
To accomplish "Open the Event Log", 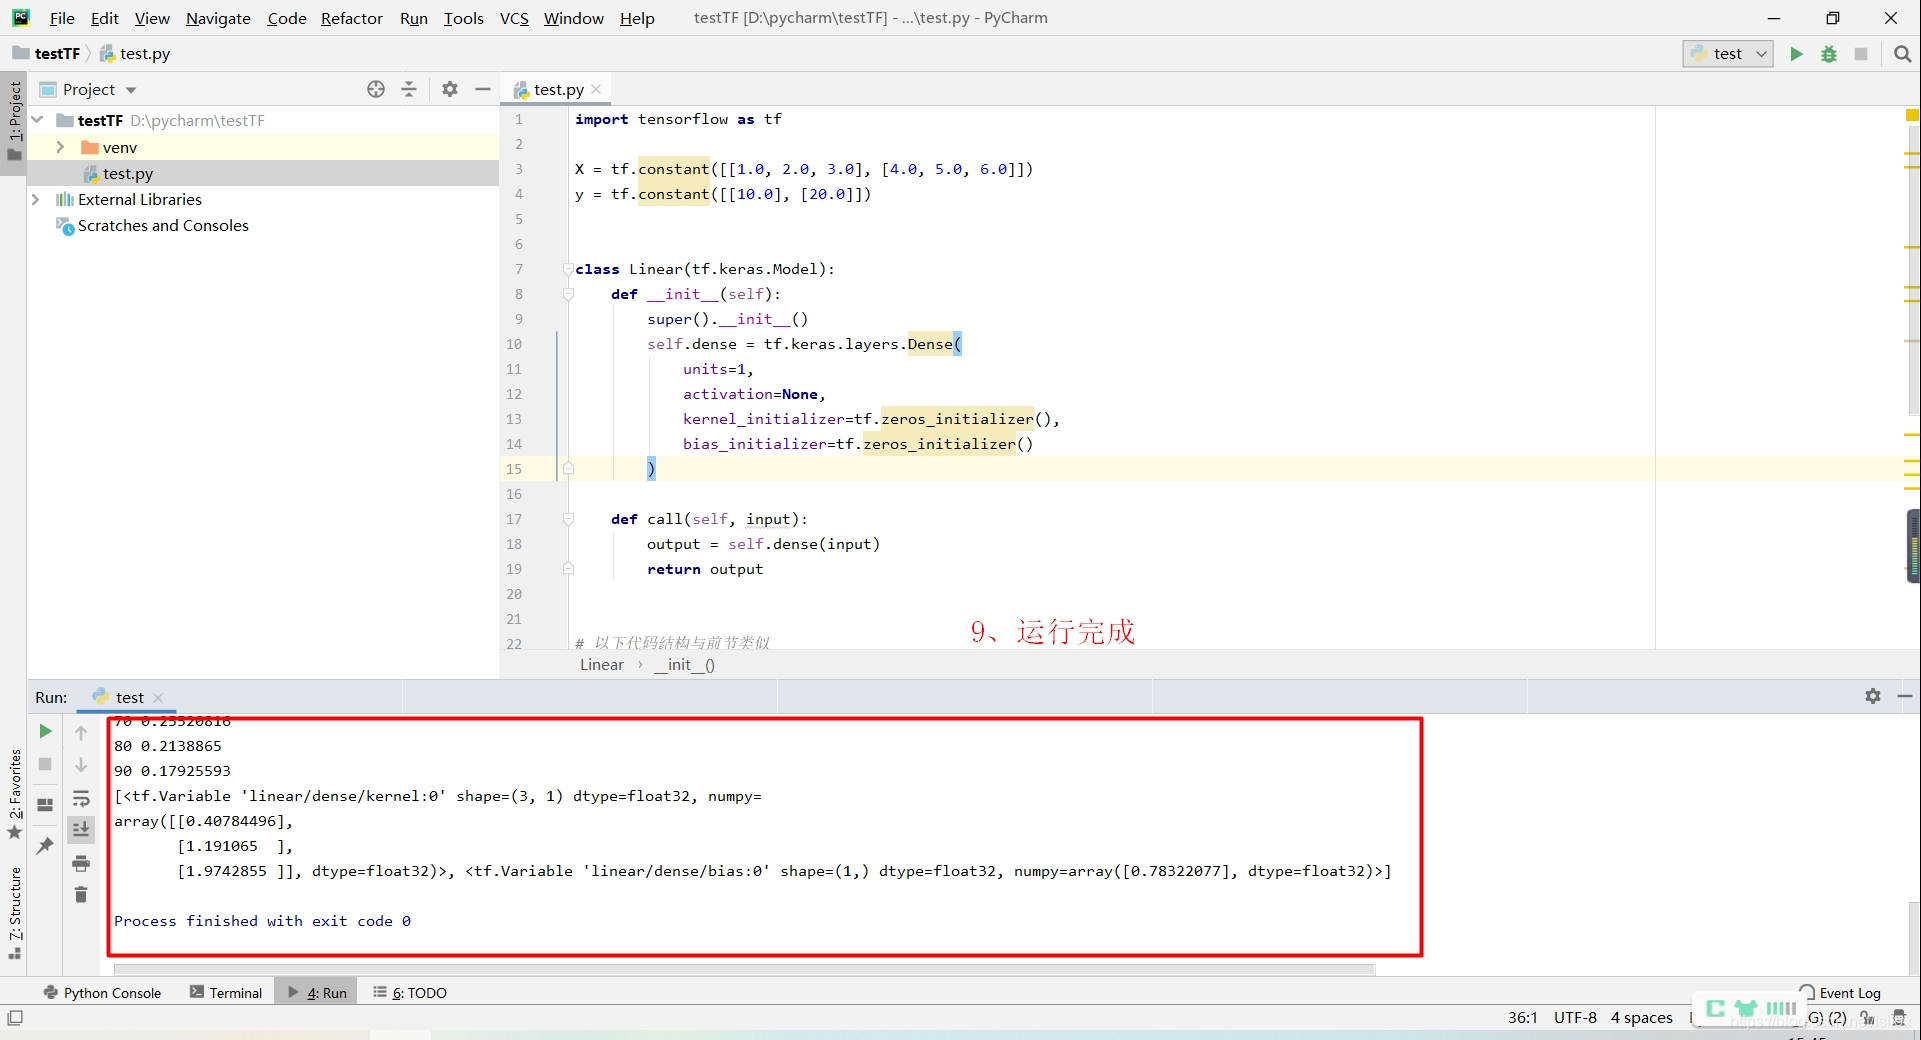I will click(1841, 993).
